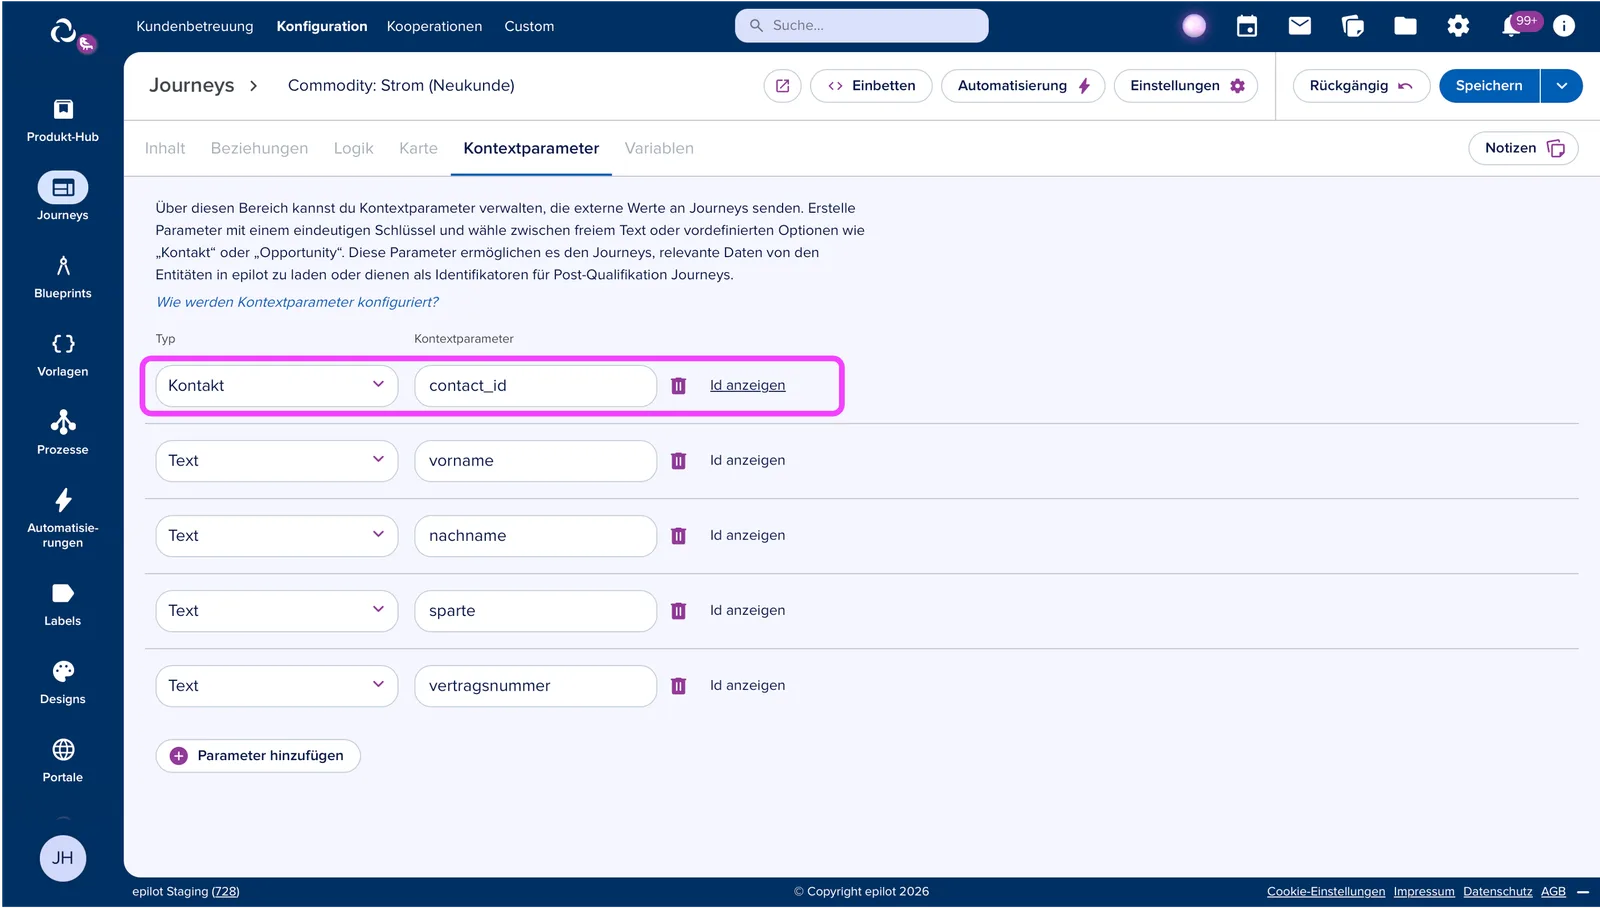Viewport: 1600px width, 909px height.
Task: Open Typ dropdown for vorname row
Action: tap(277, 461)
